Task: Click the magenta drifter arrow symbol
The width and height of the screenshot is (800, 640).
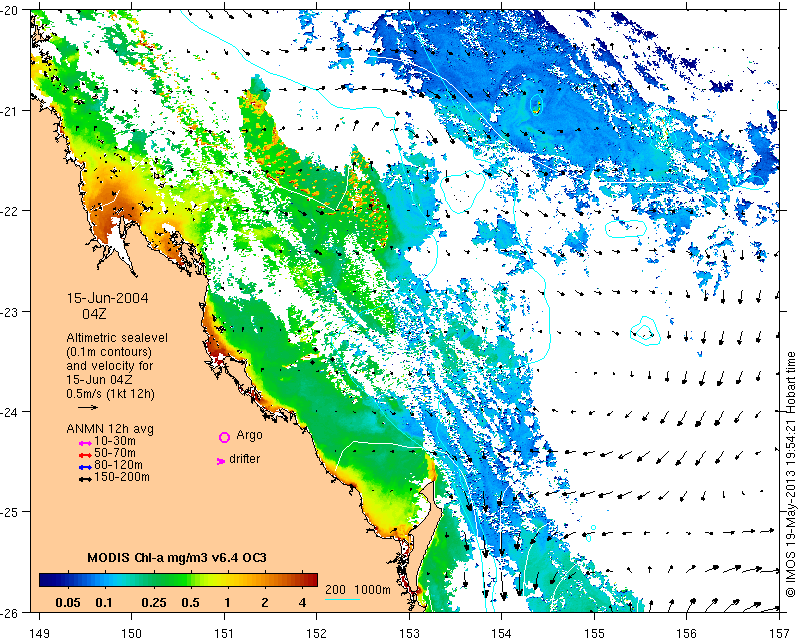Action: pyautogui.click(x=221, y=461)
